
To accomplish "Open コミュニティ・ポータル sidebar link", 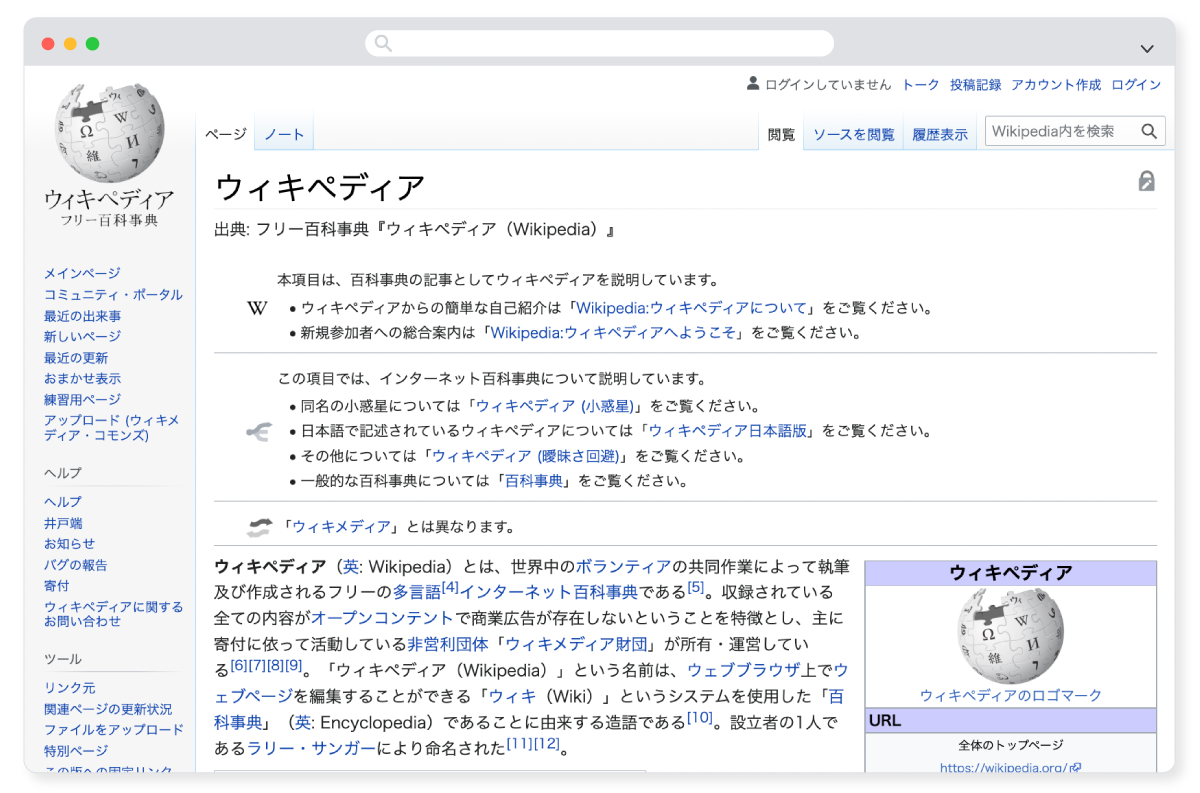I will pos(113,294).
